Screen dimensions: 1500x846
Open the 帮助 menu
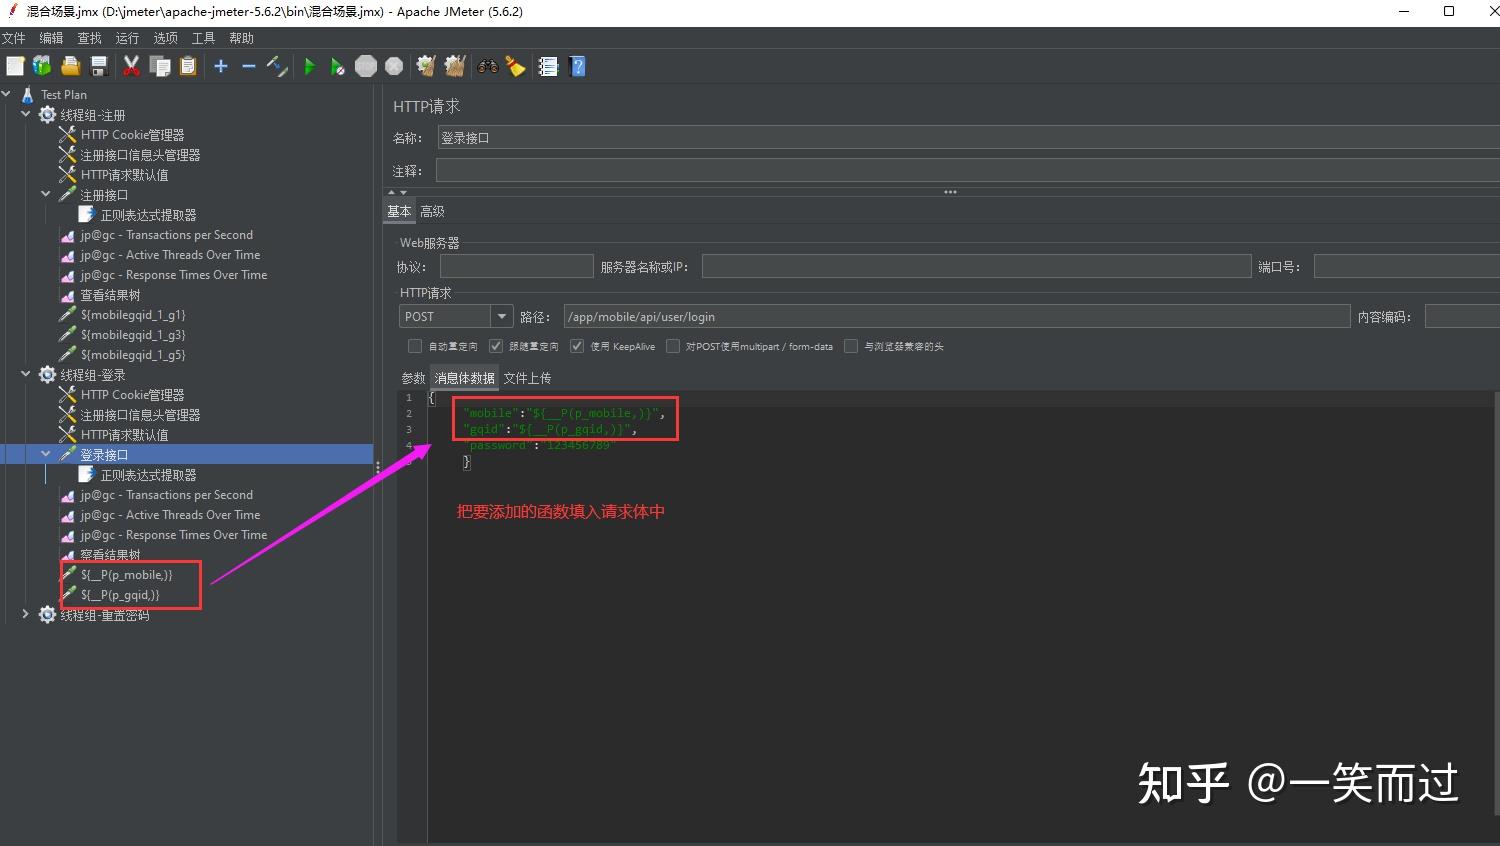[x=241, y=38]
